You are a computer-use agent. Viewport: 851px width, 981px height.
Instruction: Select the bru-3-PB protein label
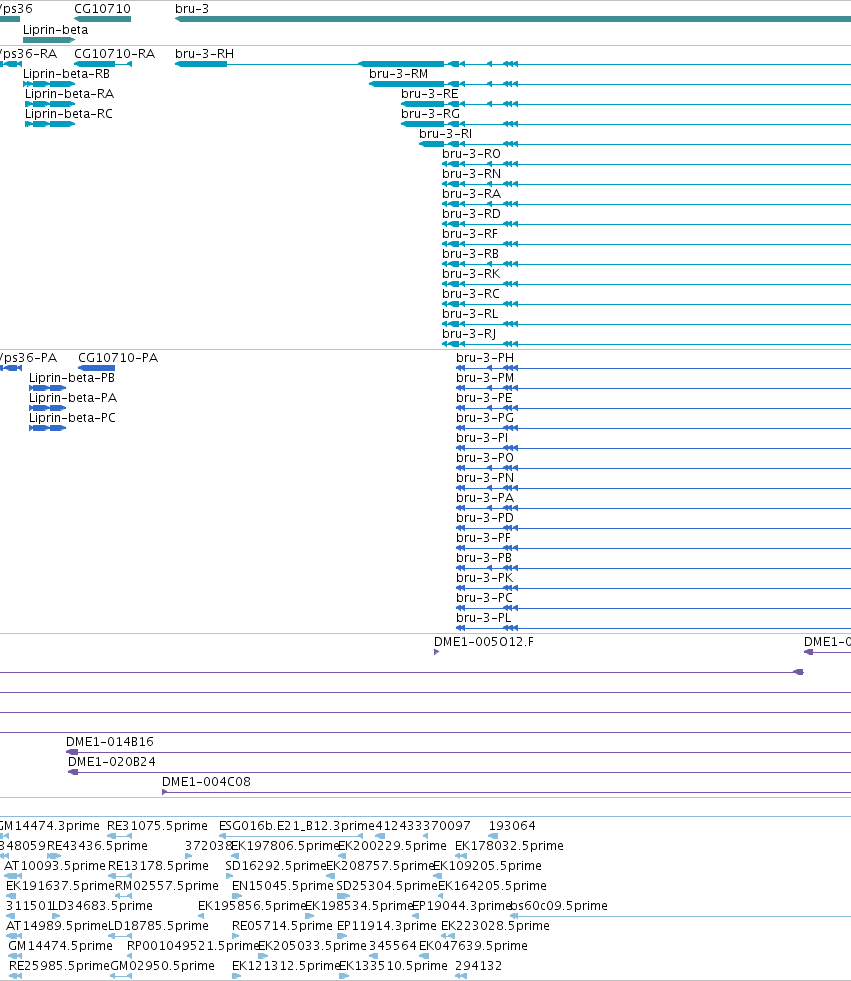click(x=484, y=558)
